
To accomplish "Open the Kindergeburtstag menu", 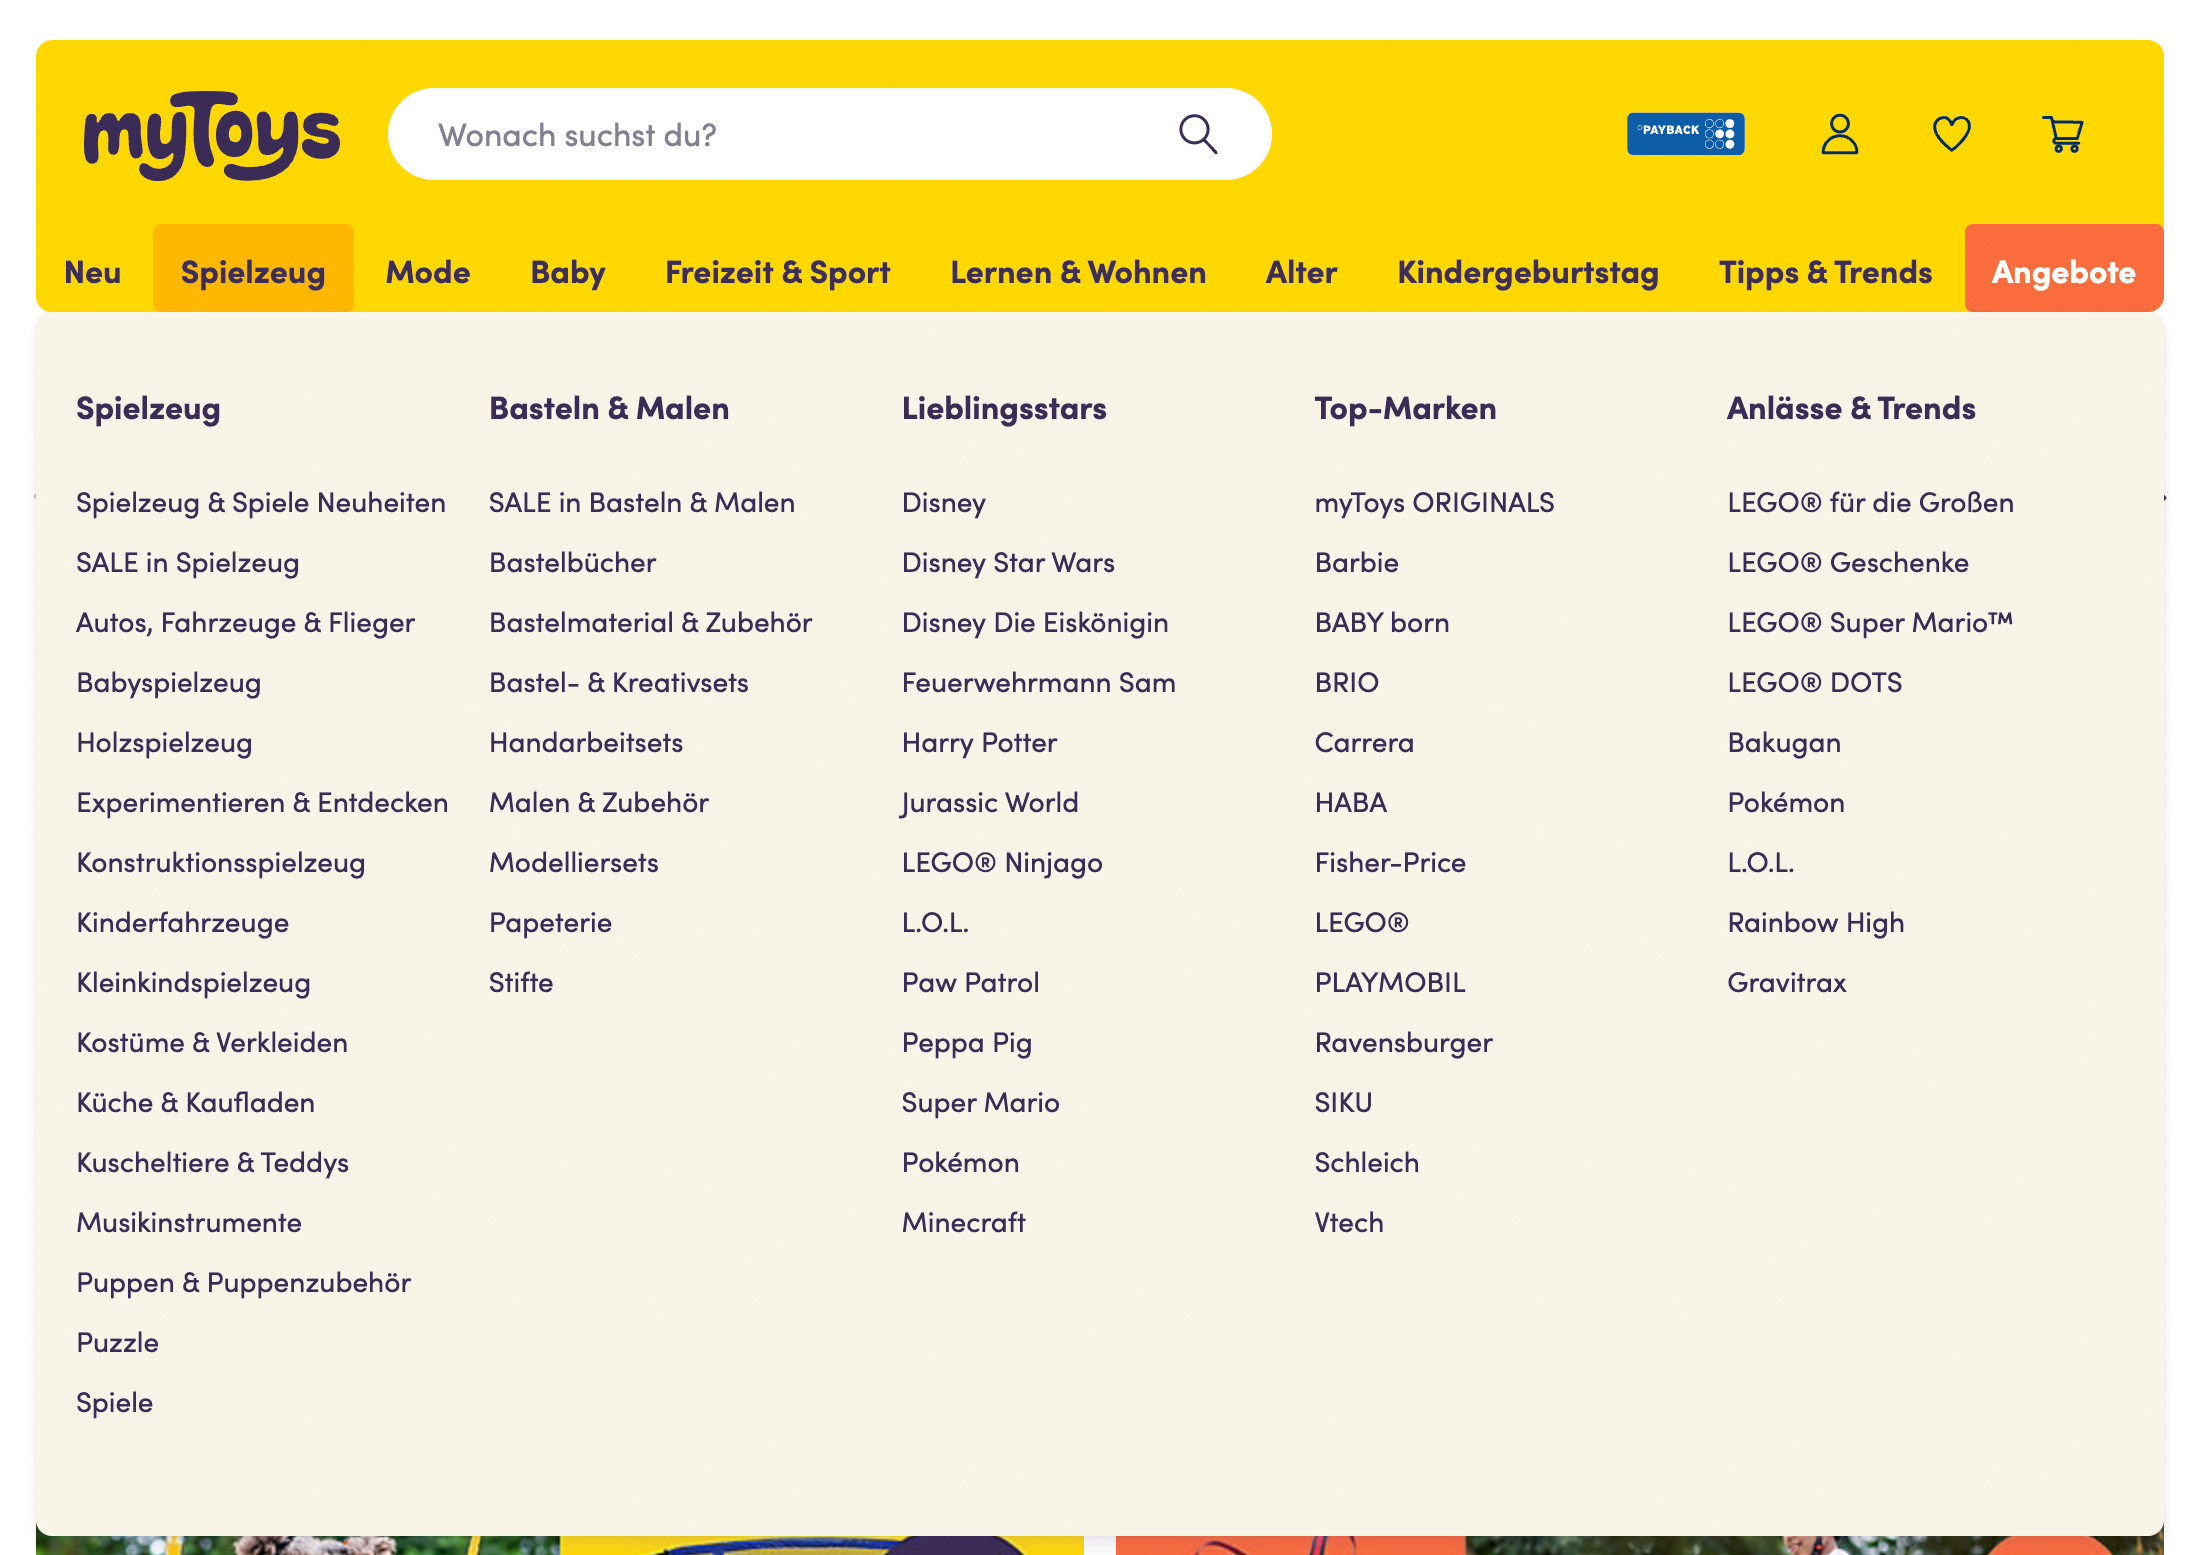I will [x=1527, y=270].
